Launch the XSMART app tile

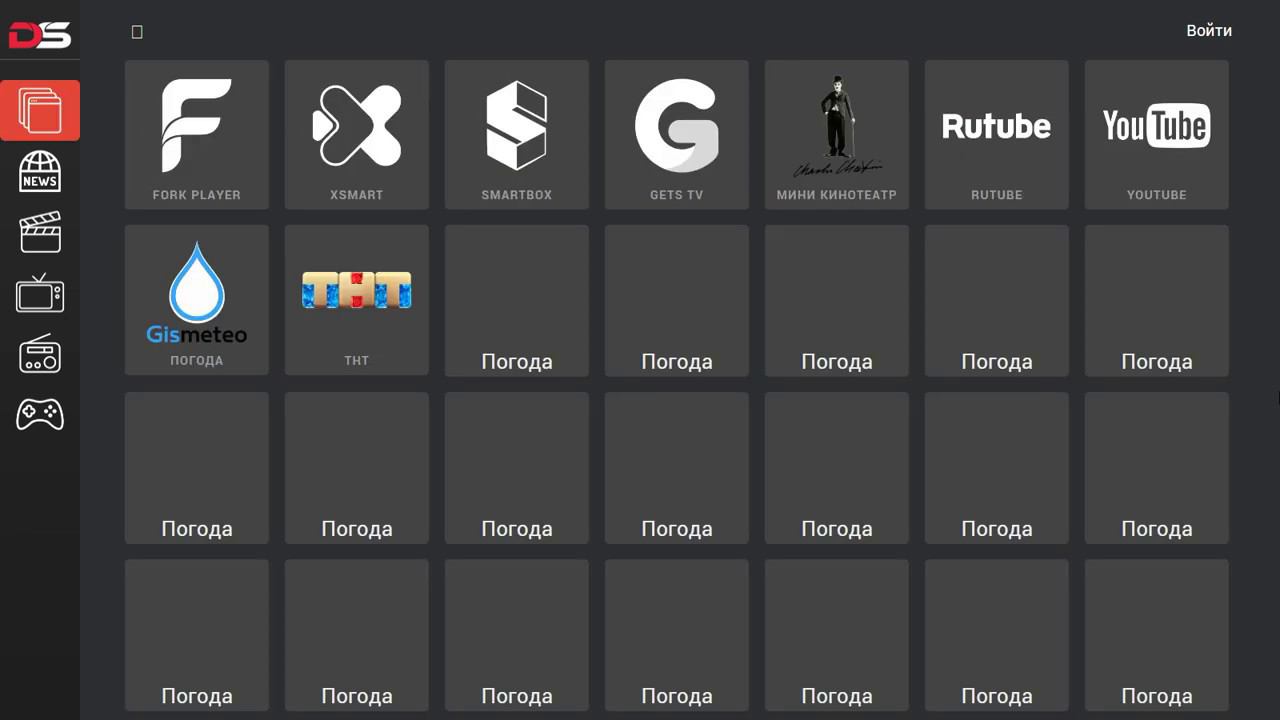(357, 135)
